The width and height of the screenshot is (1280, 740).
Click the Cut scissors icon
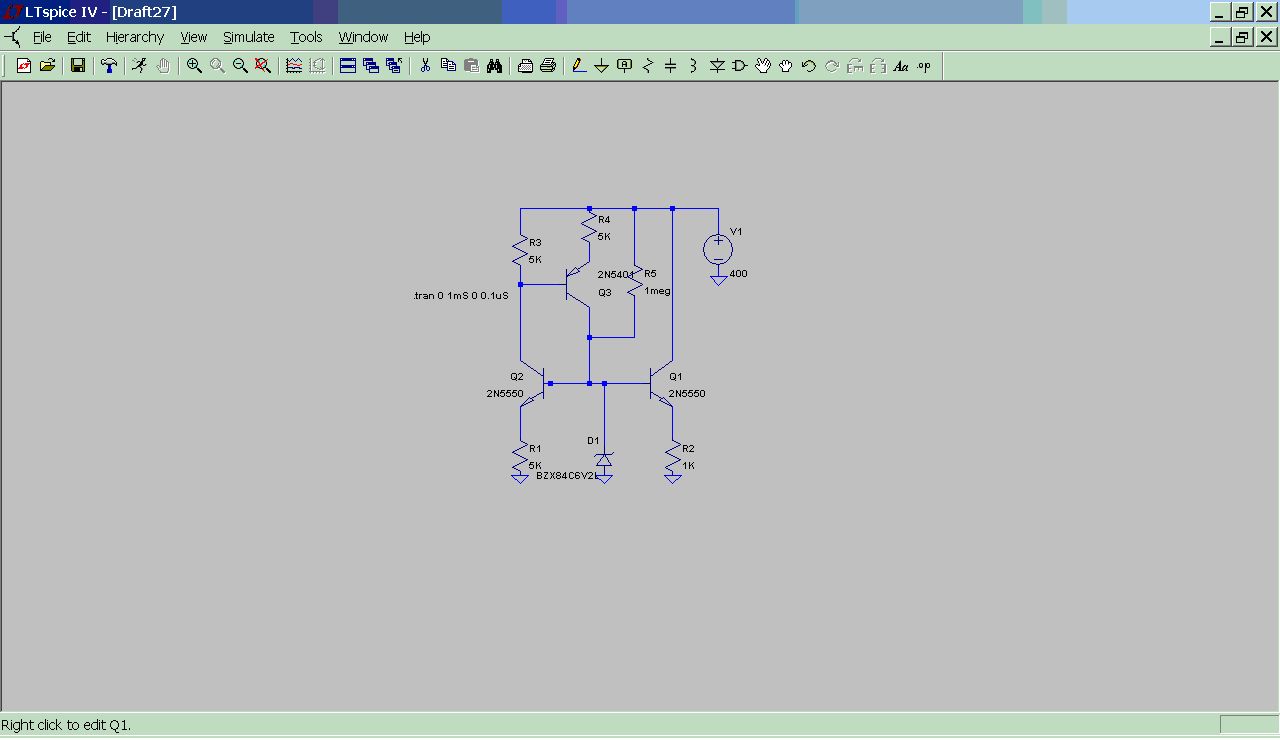[425, 66]
